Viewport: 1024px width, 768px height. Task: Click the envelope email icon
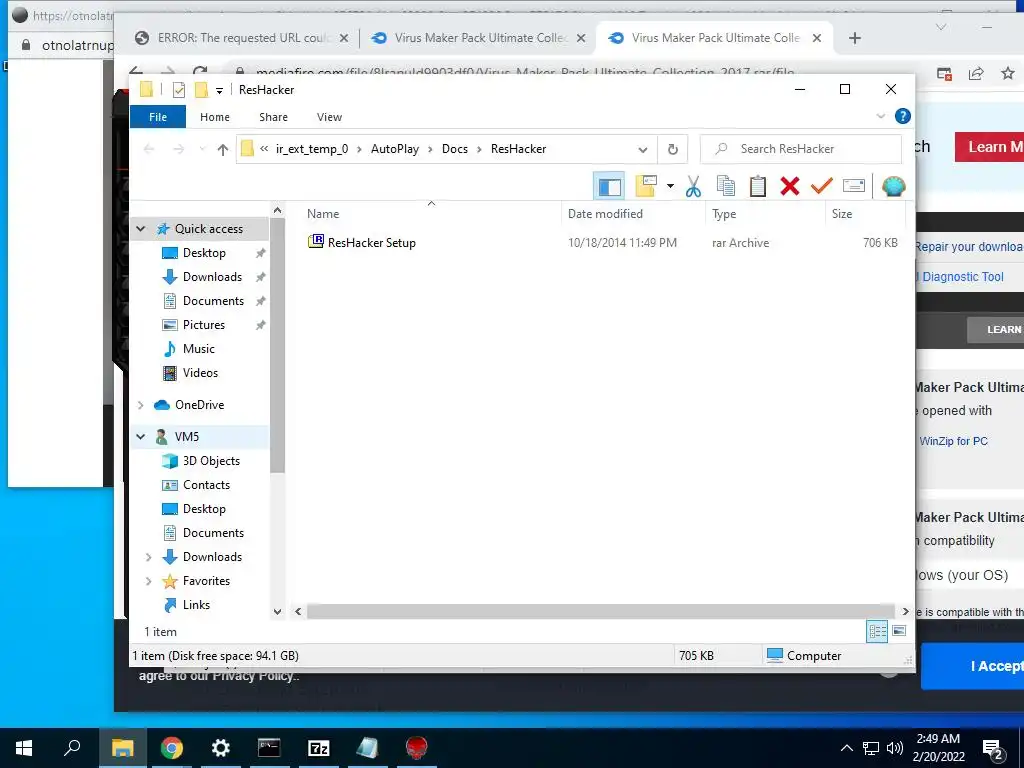854,186
